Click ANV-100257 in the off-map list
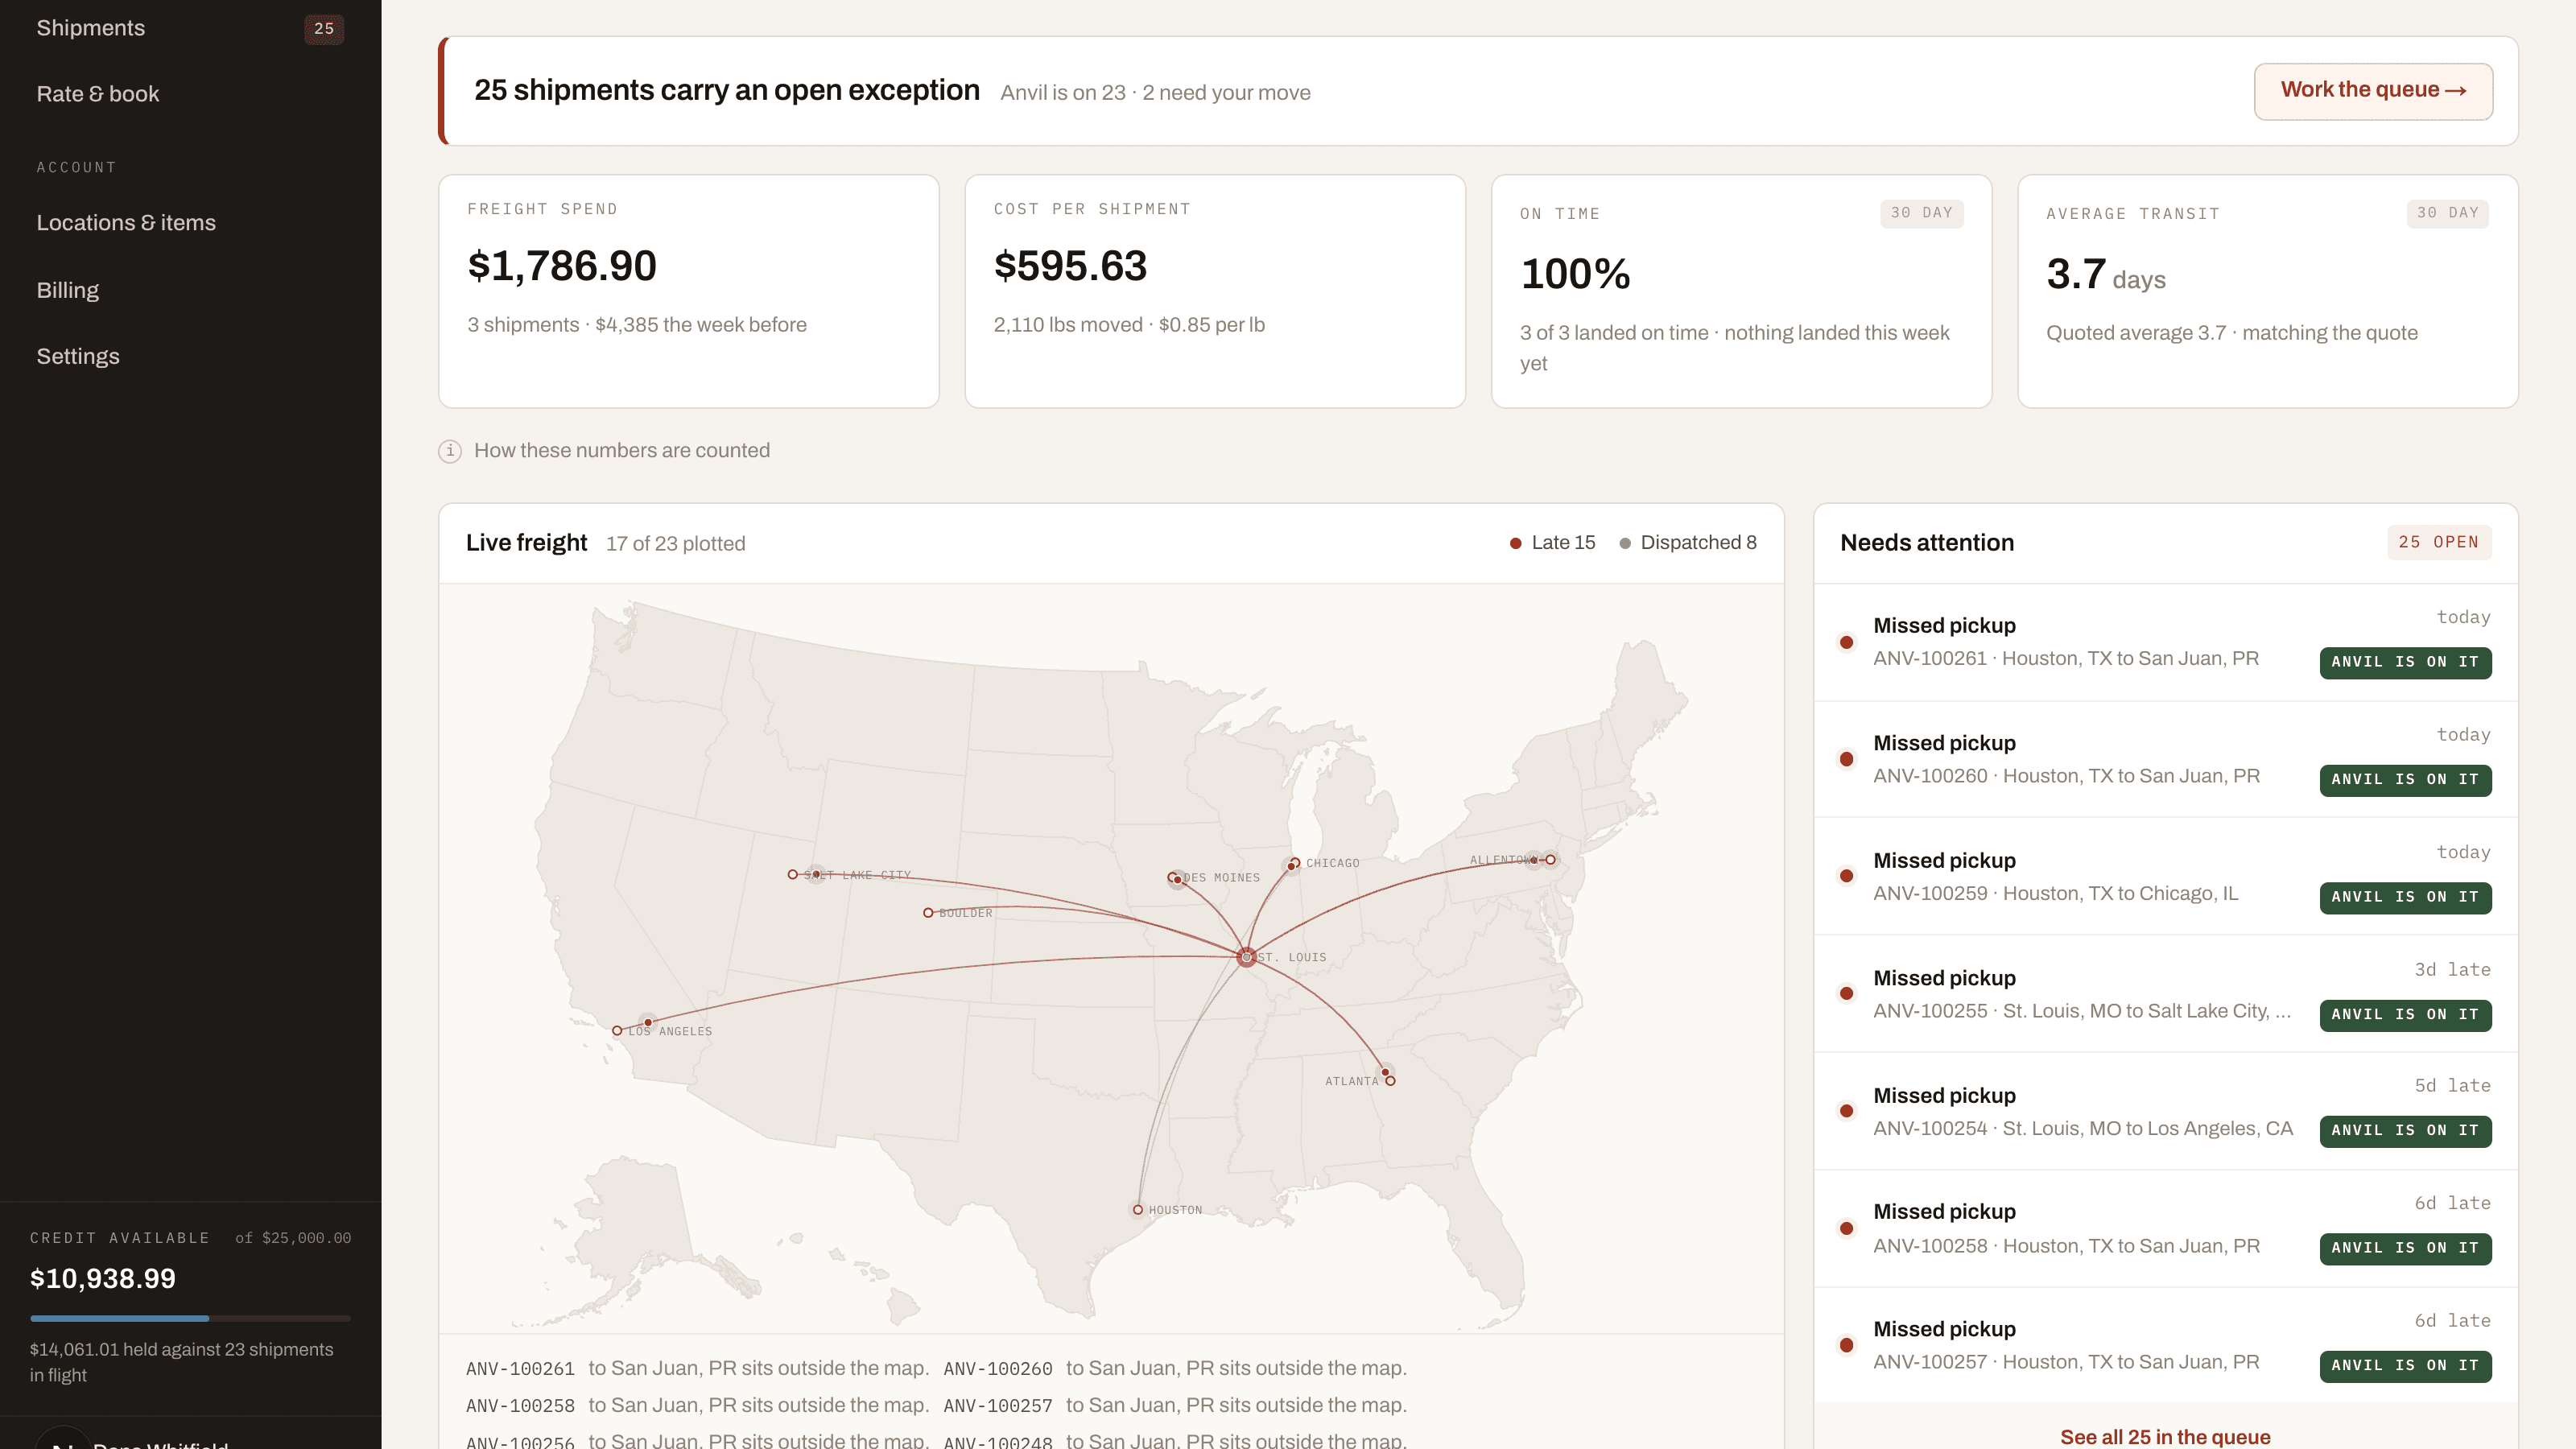This screenshot has height=1449, width=2576. tap(998, 1405)
